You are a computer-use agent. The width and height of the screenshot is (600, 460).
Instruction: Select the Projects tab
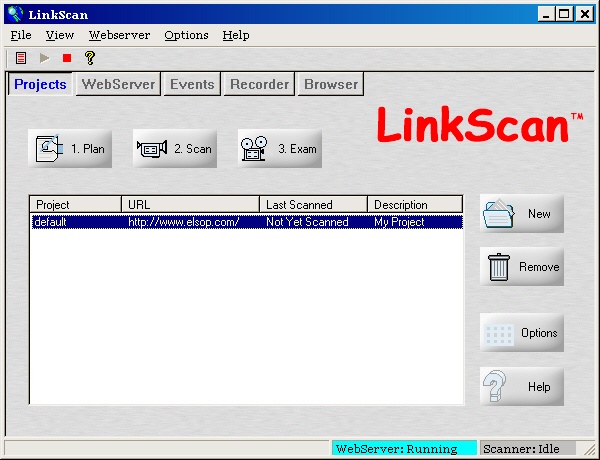[x=40, y=84]
